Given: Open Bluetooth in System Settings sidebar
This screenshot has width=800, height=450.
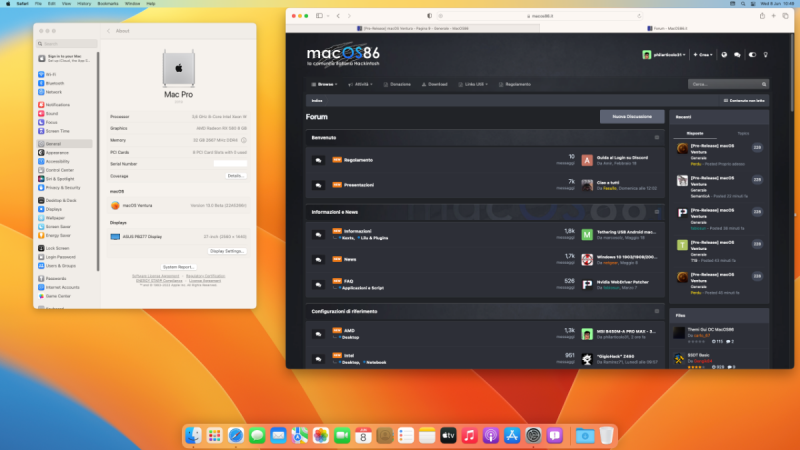Looking at the screenshot, I should coord(54,83).
